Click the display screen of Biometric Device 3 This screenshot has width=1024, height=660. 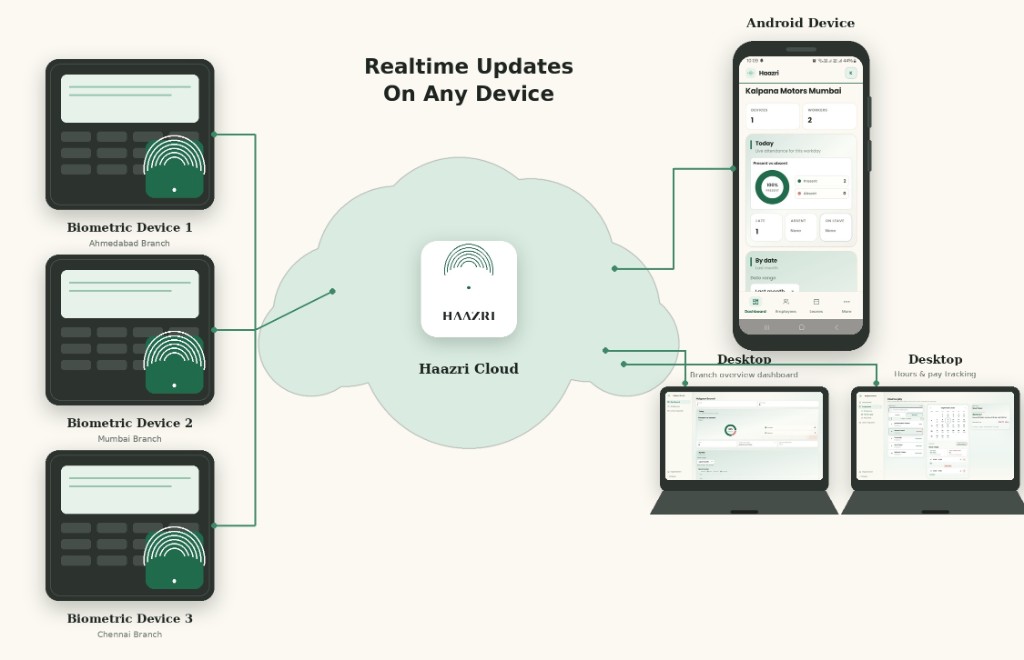point(130,490)
